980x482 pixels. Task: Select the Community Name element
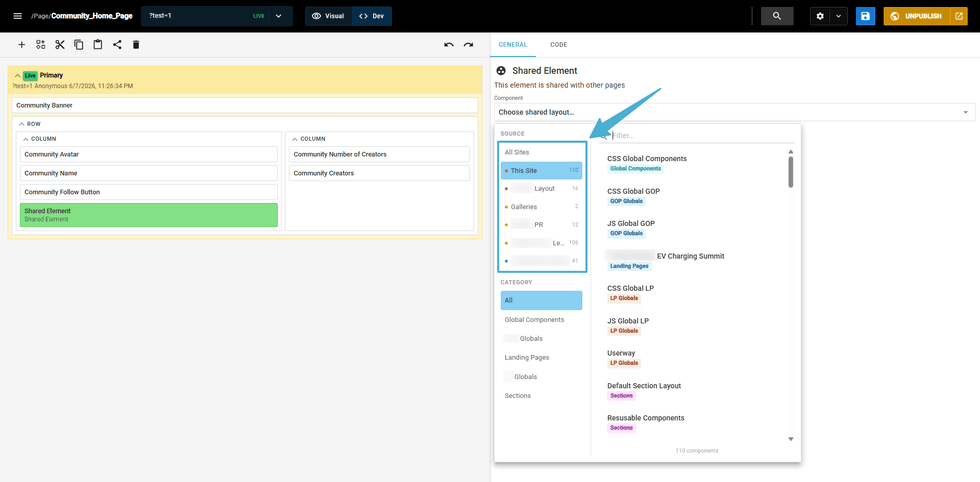coord(149,173)
